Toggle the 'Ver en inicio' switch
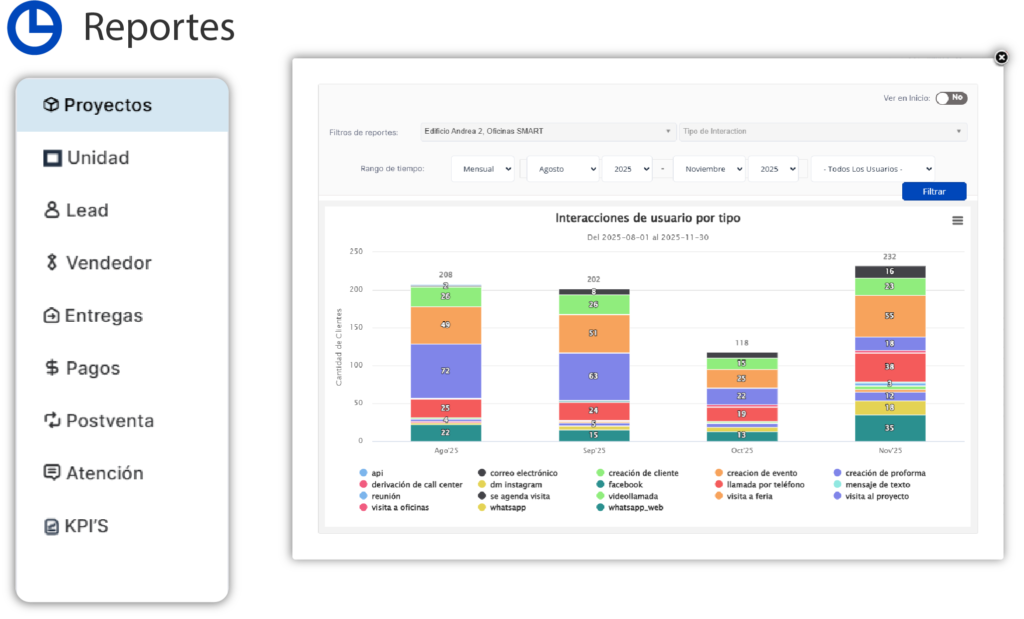Viewport: 1024px width, 619px height. pyautogui.click(x=950, y=98)
